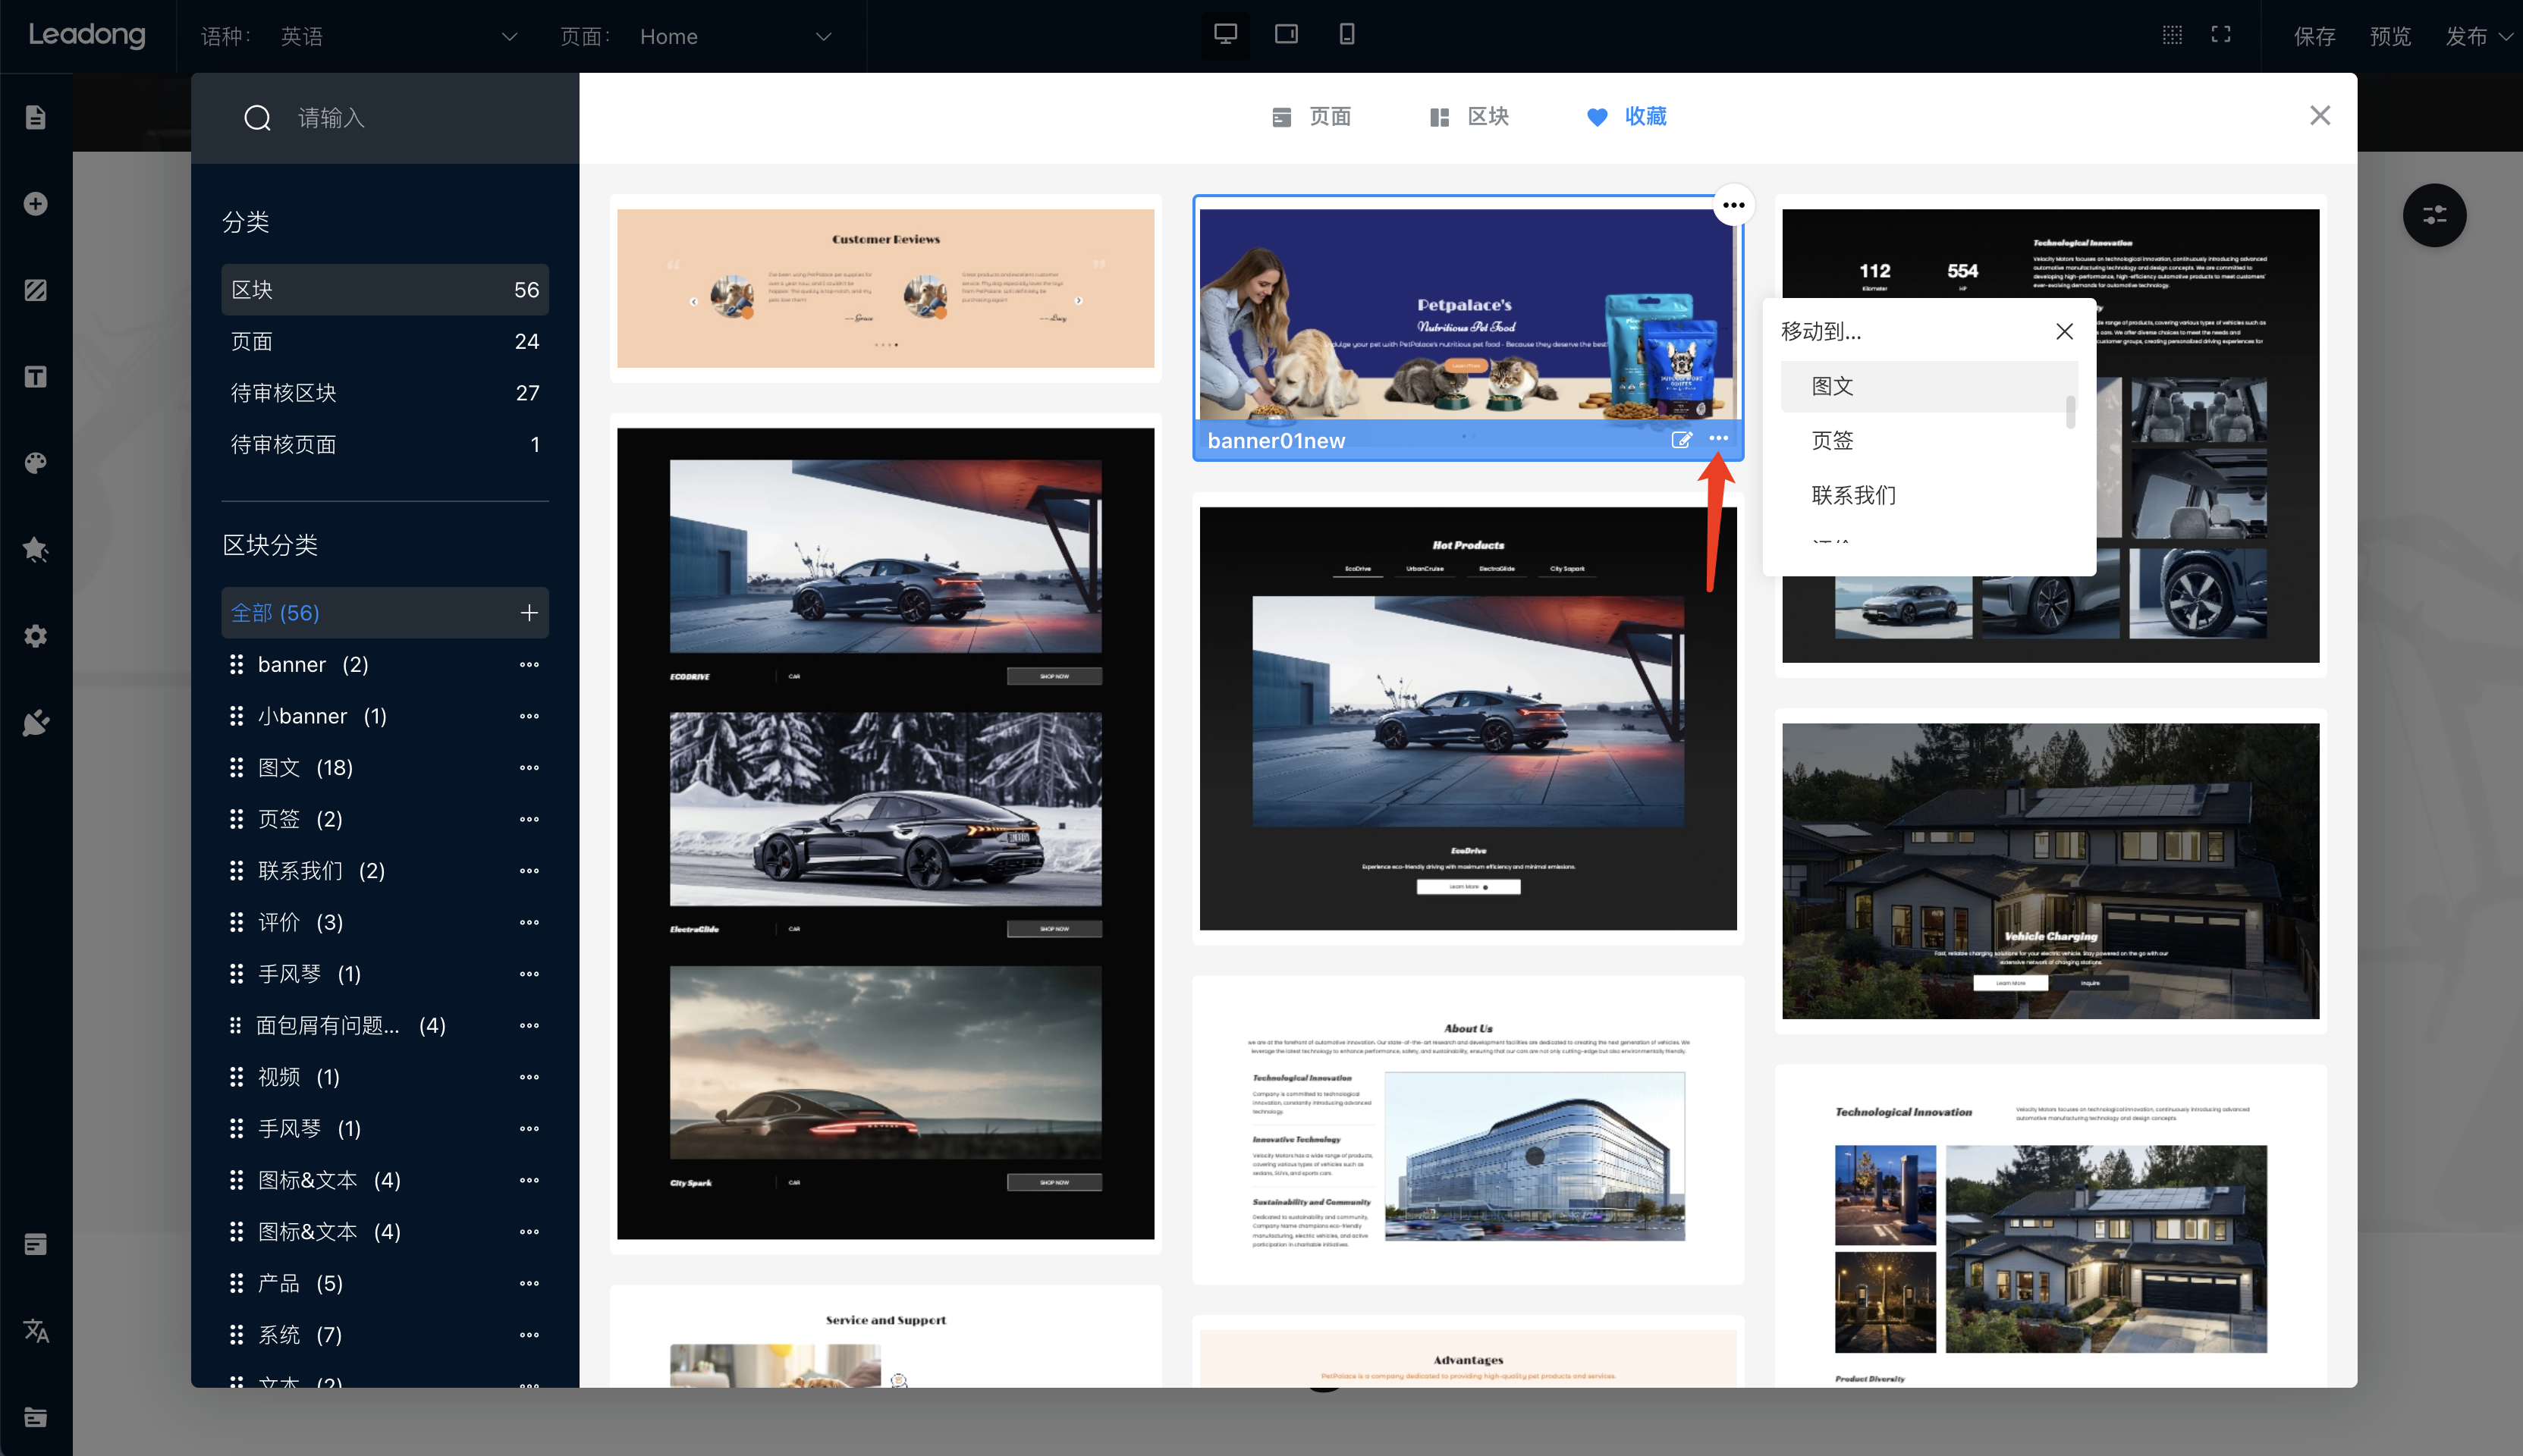Expand the 发布 publish dropdown arrow
2523x1456 pixels.
coord(2505,37)
